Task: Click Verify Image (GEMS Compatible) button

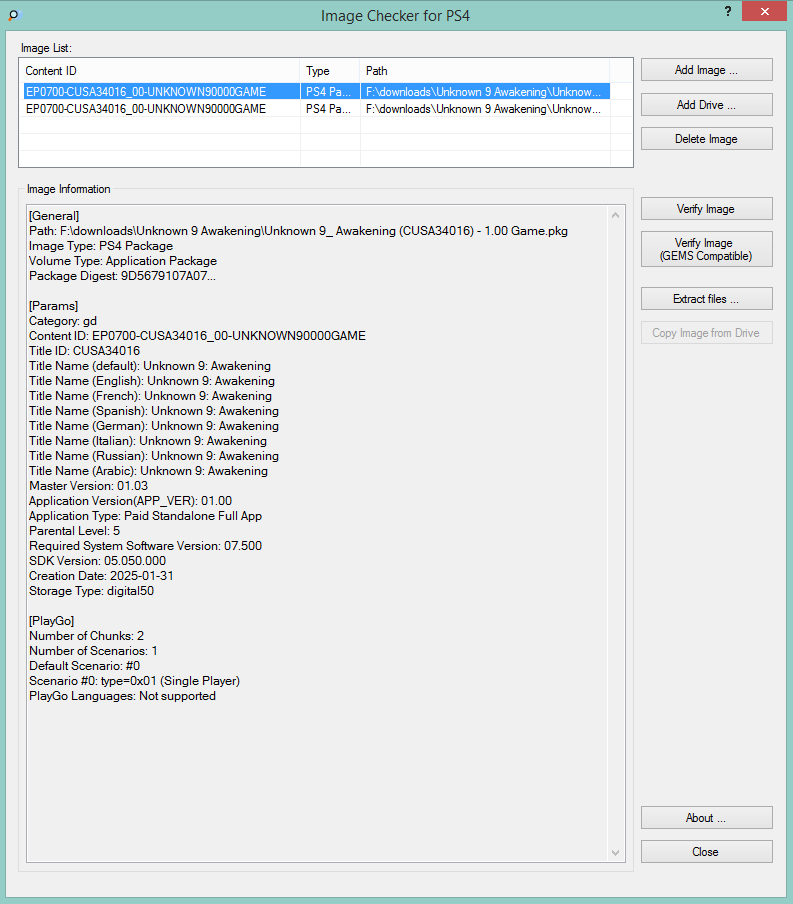Action: click(706, 249)
